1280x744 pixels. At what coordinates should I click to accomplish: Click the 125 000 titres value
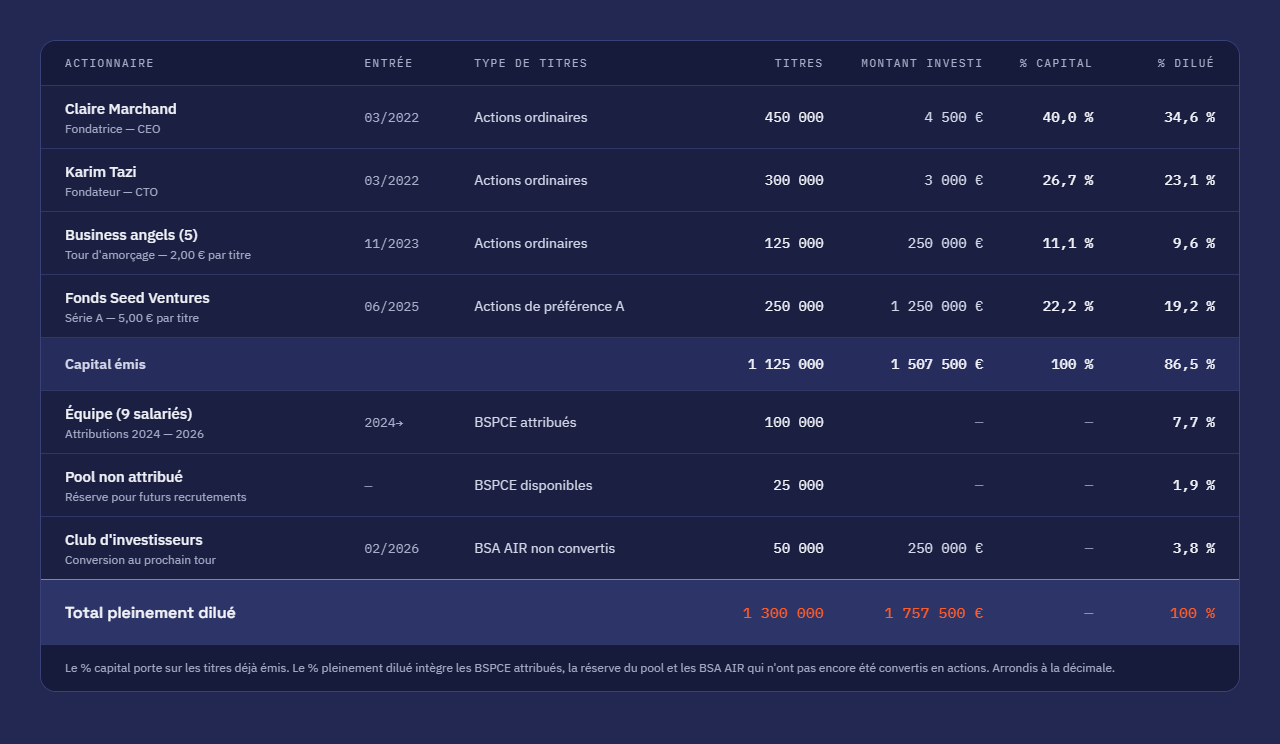click(x=794, y=244)
